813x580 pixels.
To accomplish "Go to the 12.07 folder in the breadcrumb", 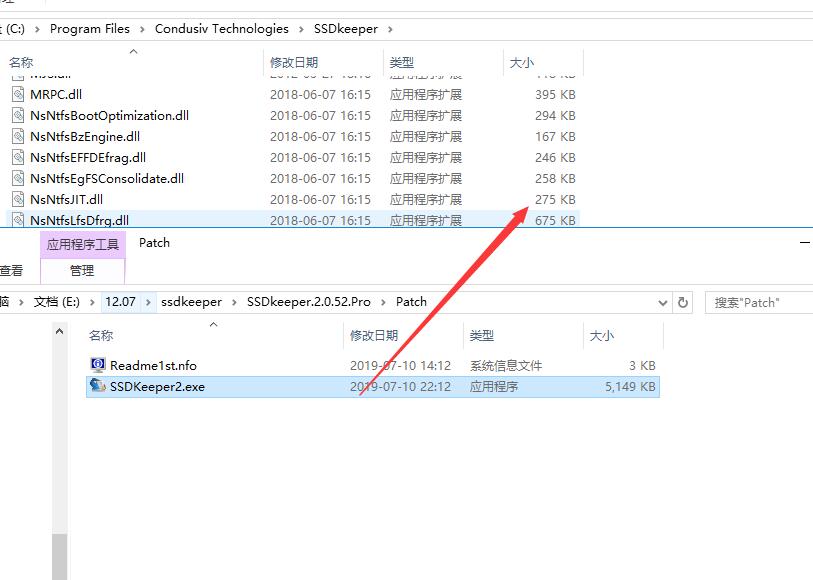I will point(120,302).
